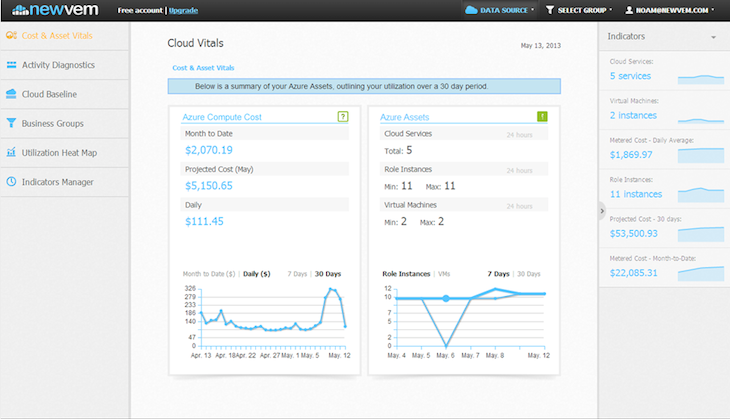This screenshot has height=419, width=730.
Task: Click the Indicators Manager clock icon
Action: [11, 182]
